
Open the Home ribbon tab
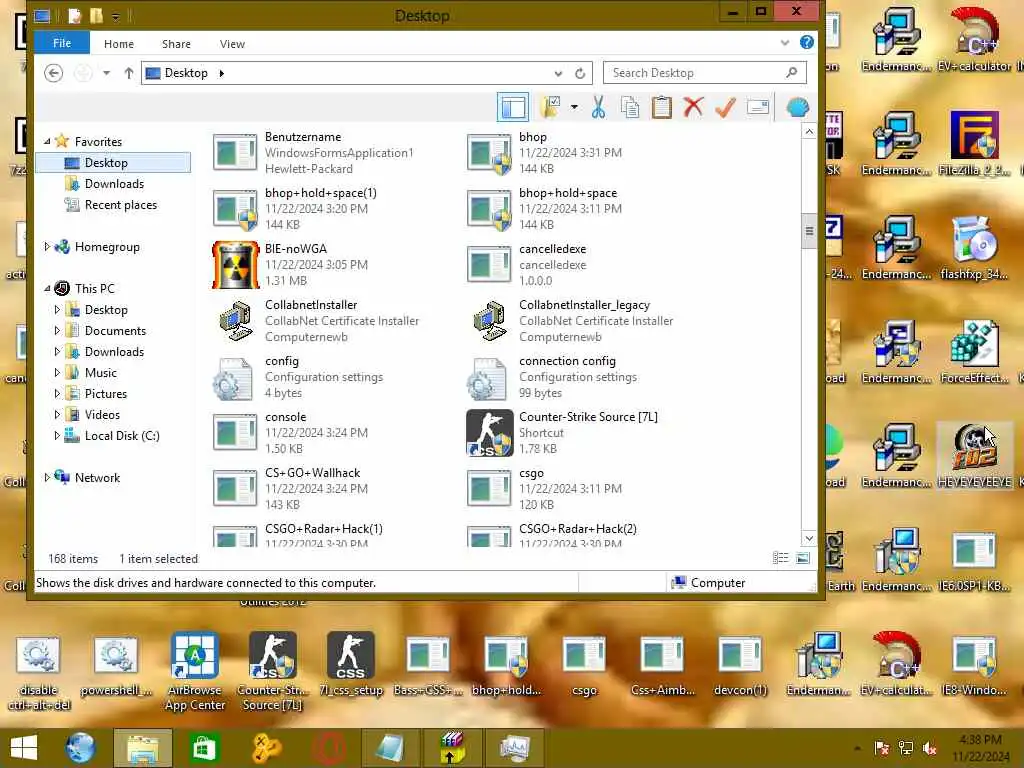119,44
